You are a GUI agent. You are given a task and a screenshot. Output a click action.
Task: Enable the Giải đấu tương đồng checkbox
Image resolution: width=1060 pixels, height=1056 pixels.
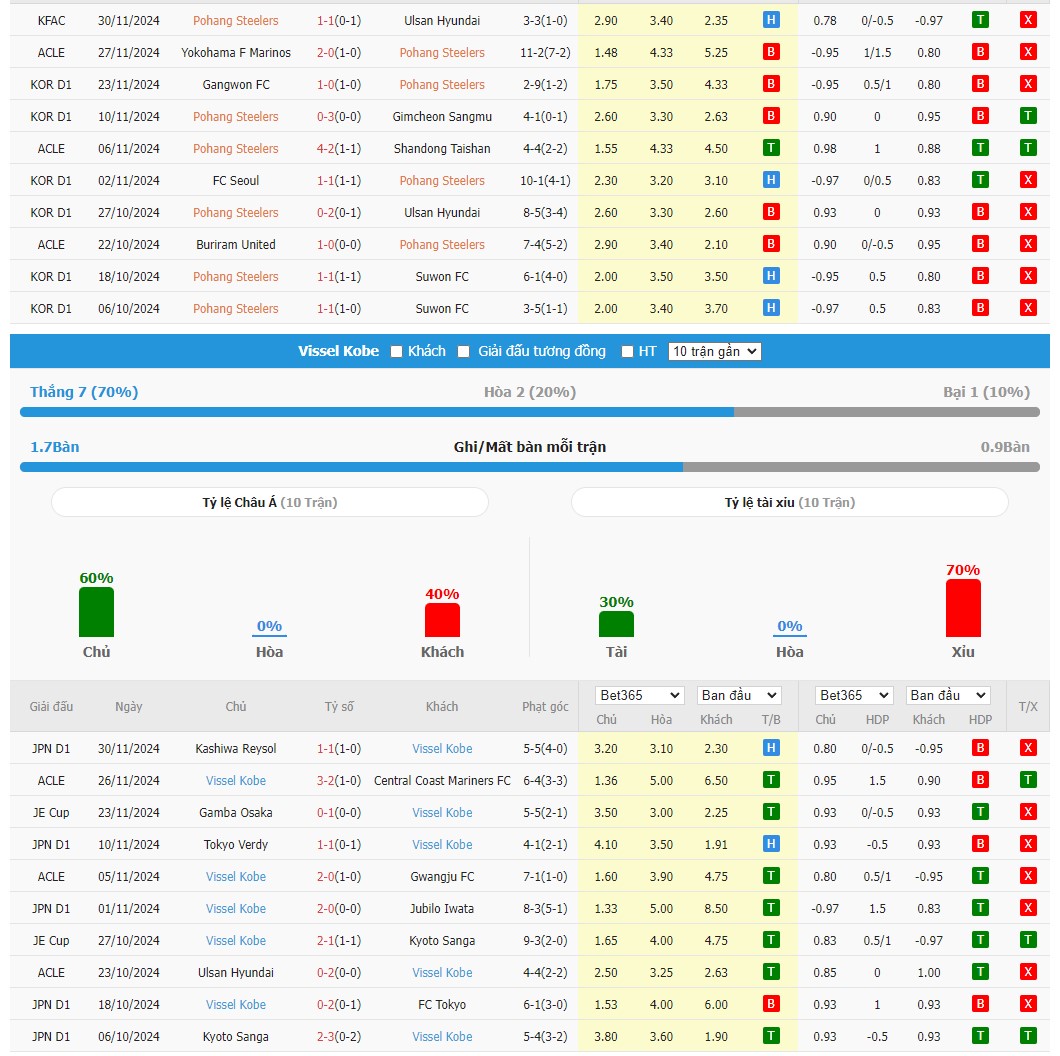click(x=463, y=352)
